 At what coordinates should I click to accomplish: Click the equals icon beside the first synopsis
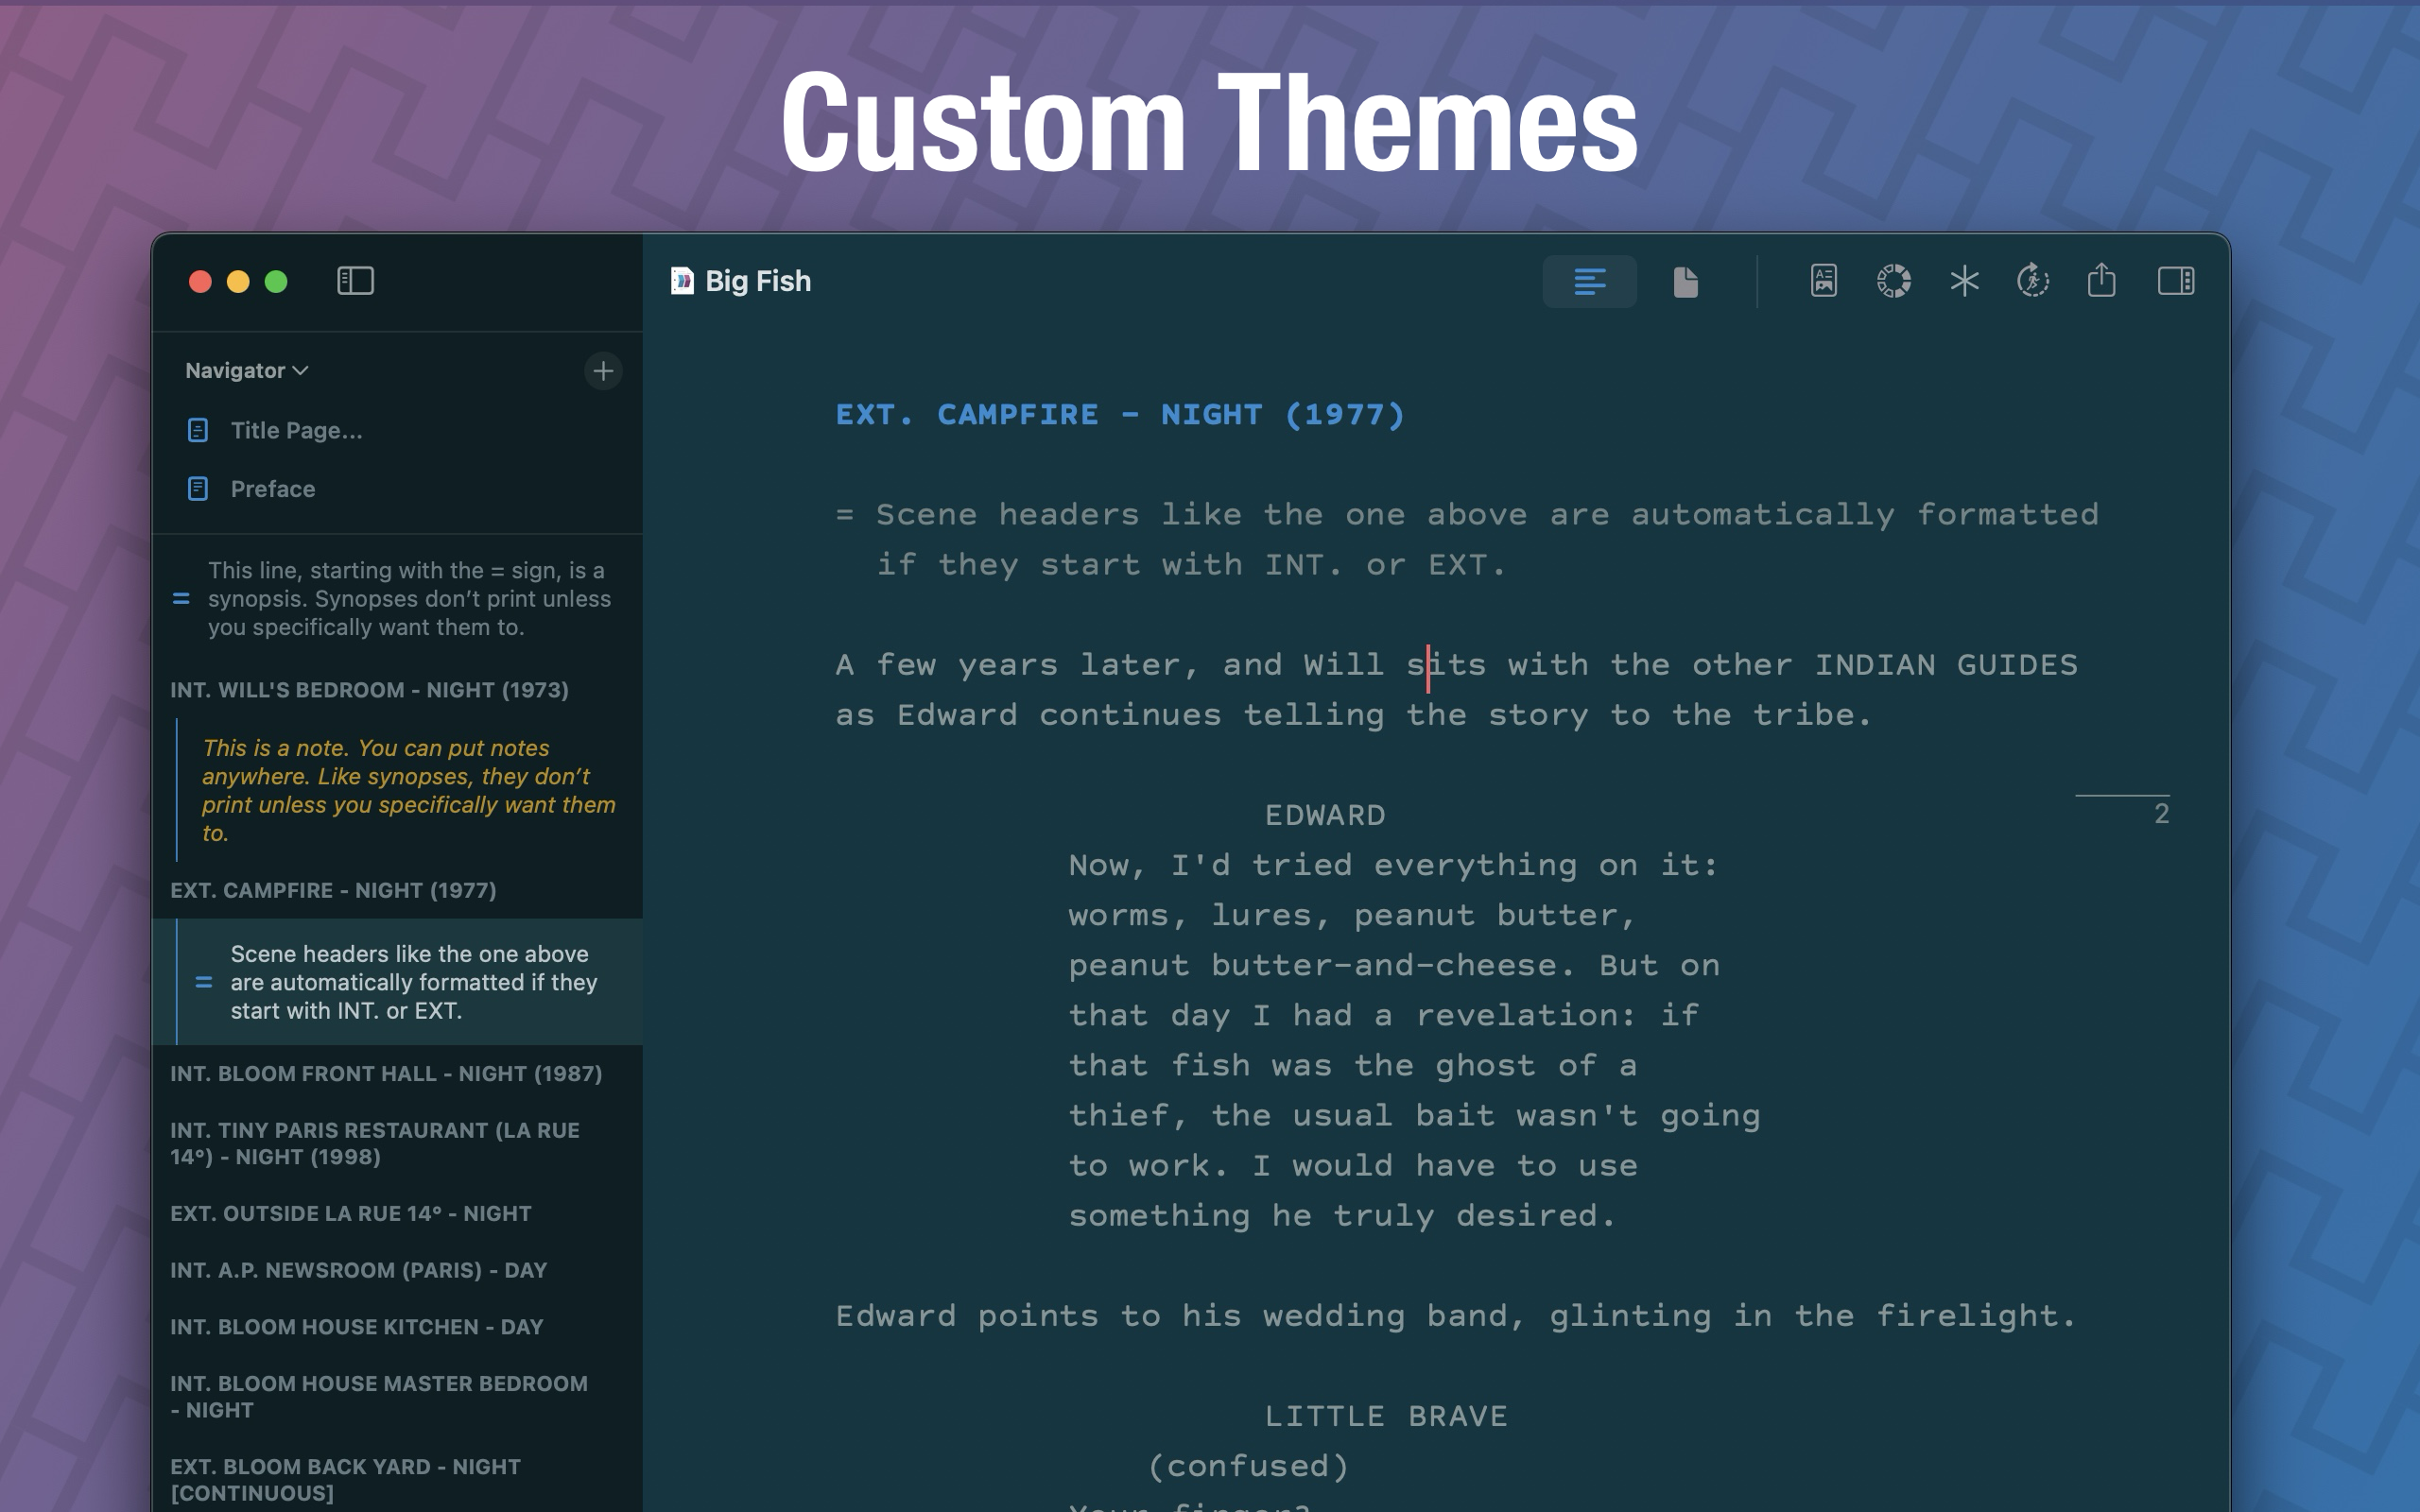[181, 599]
